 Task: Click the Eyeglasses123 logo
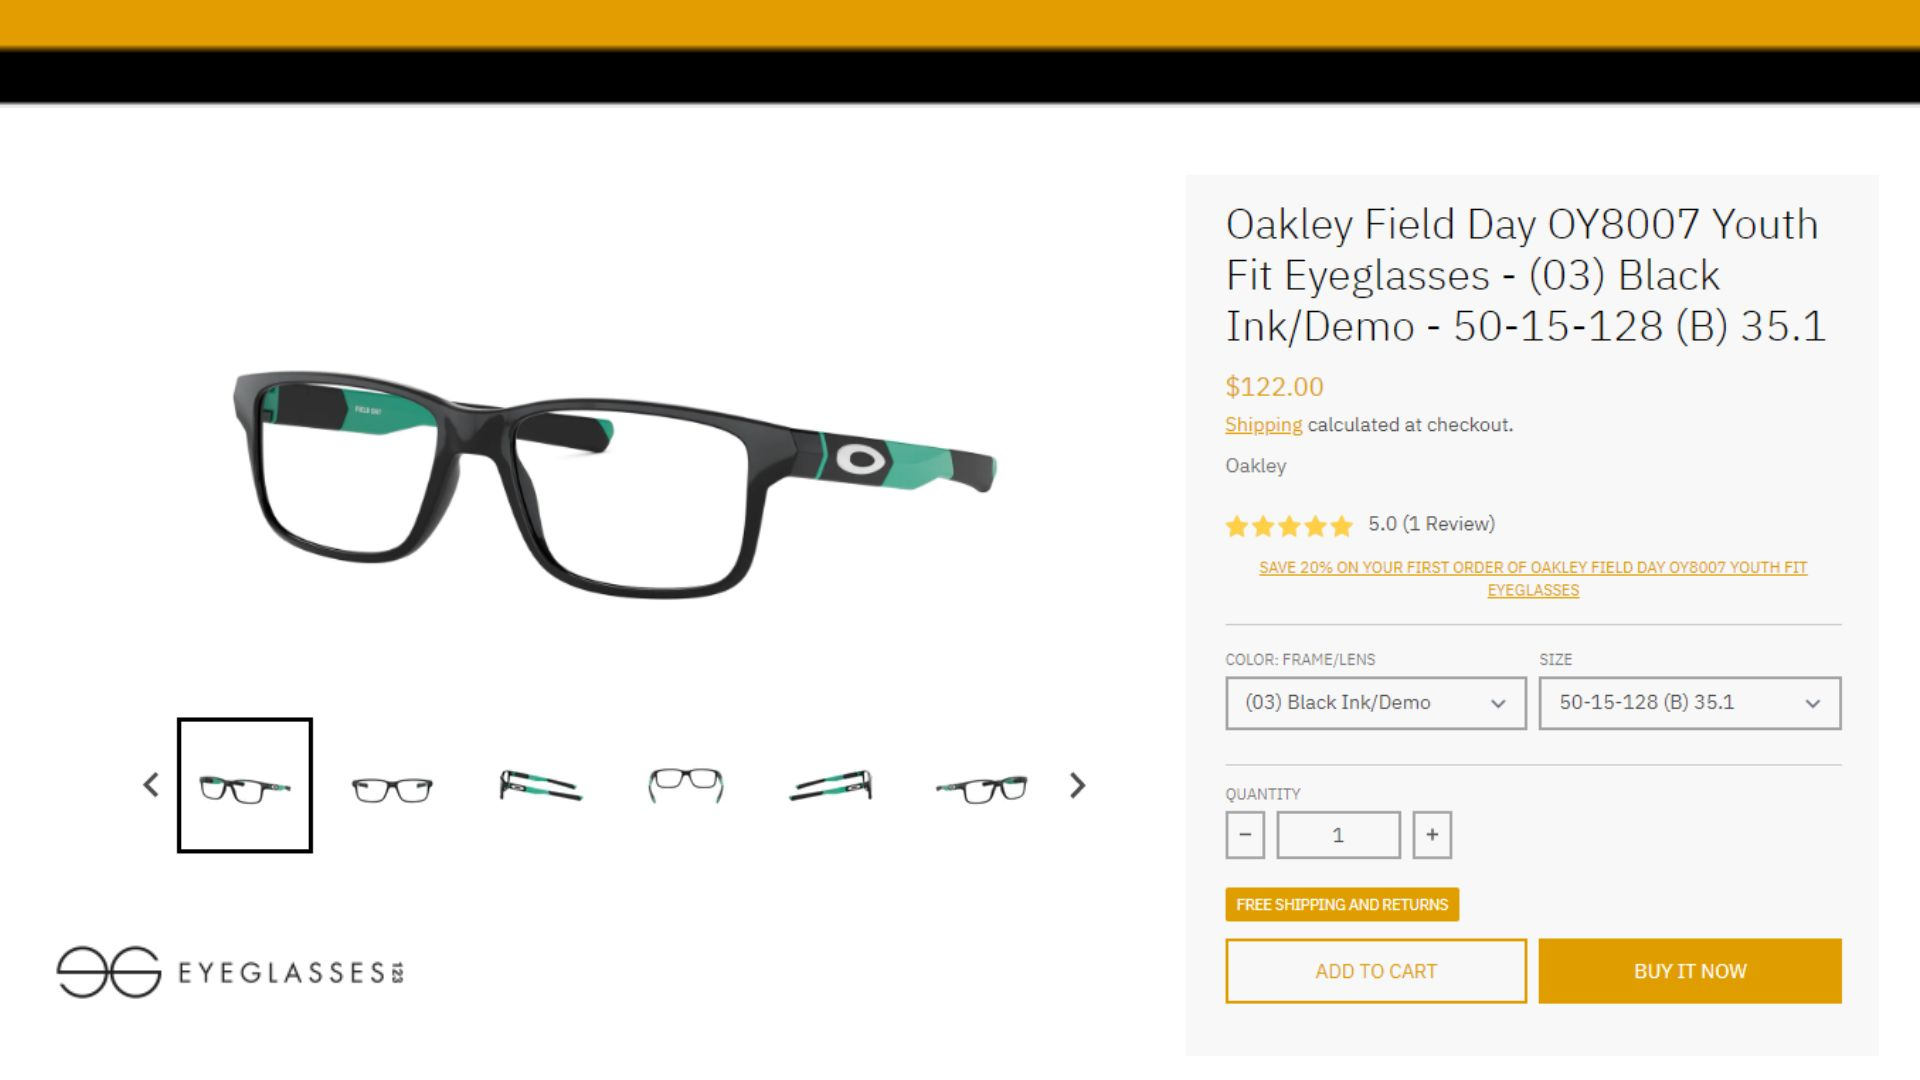230,972
